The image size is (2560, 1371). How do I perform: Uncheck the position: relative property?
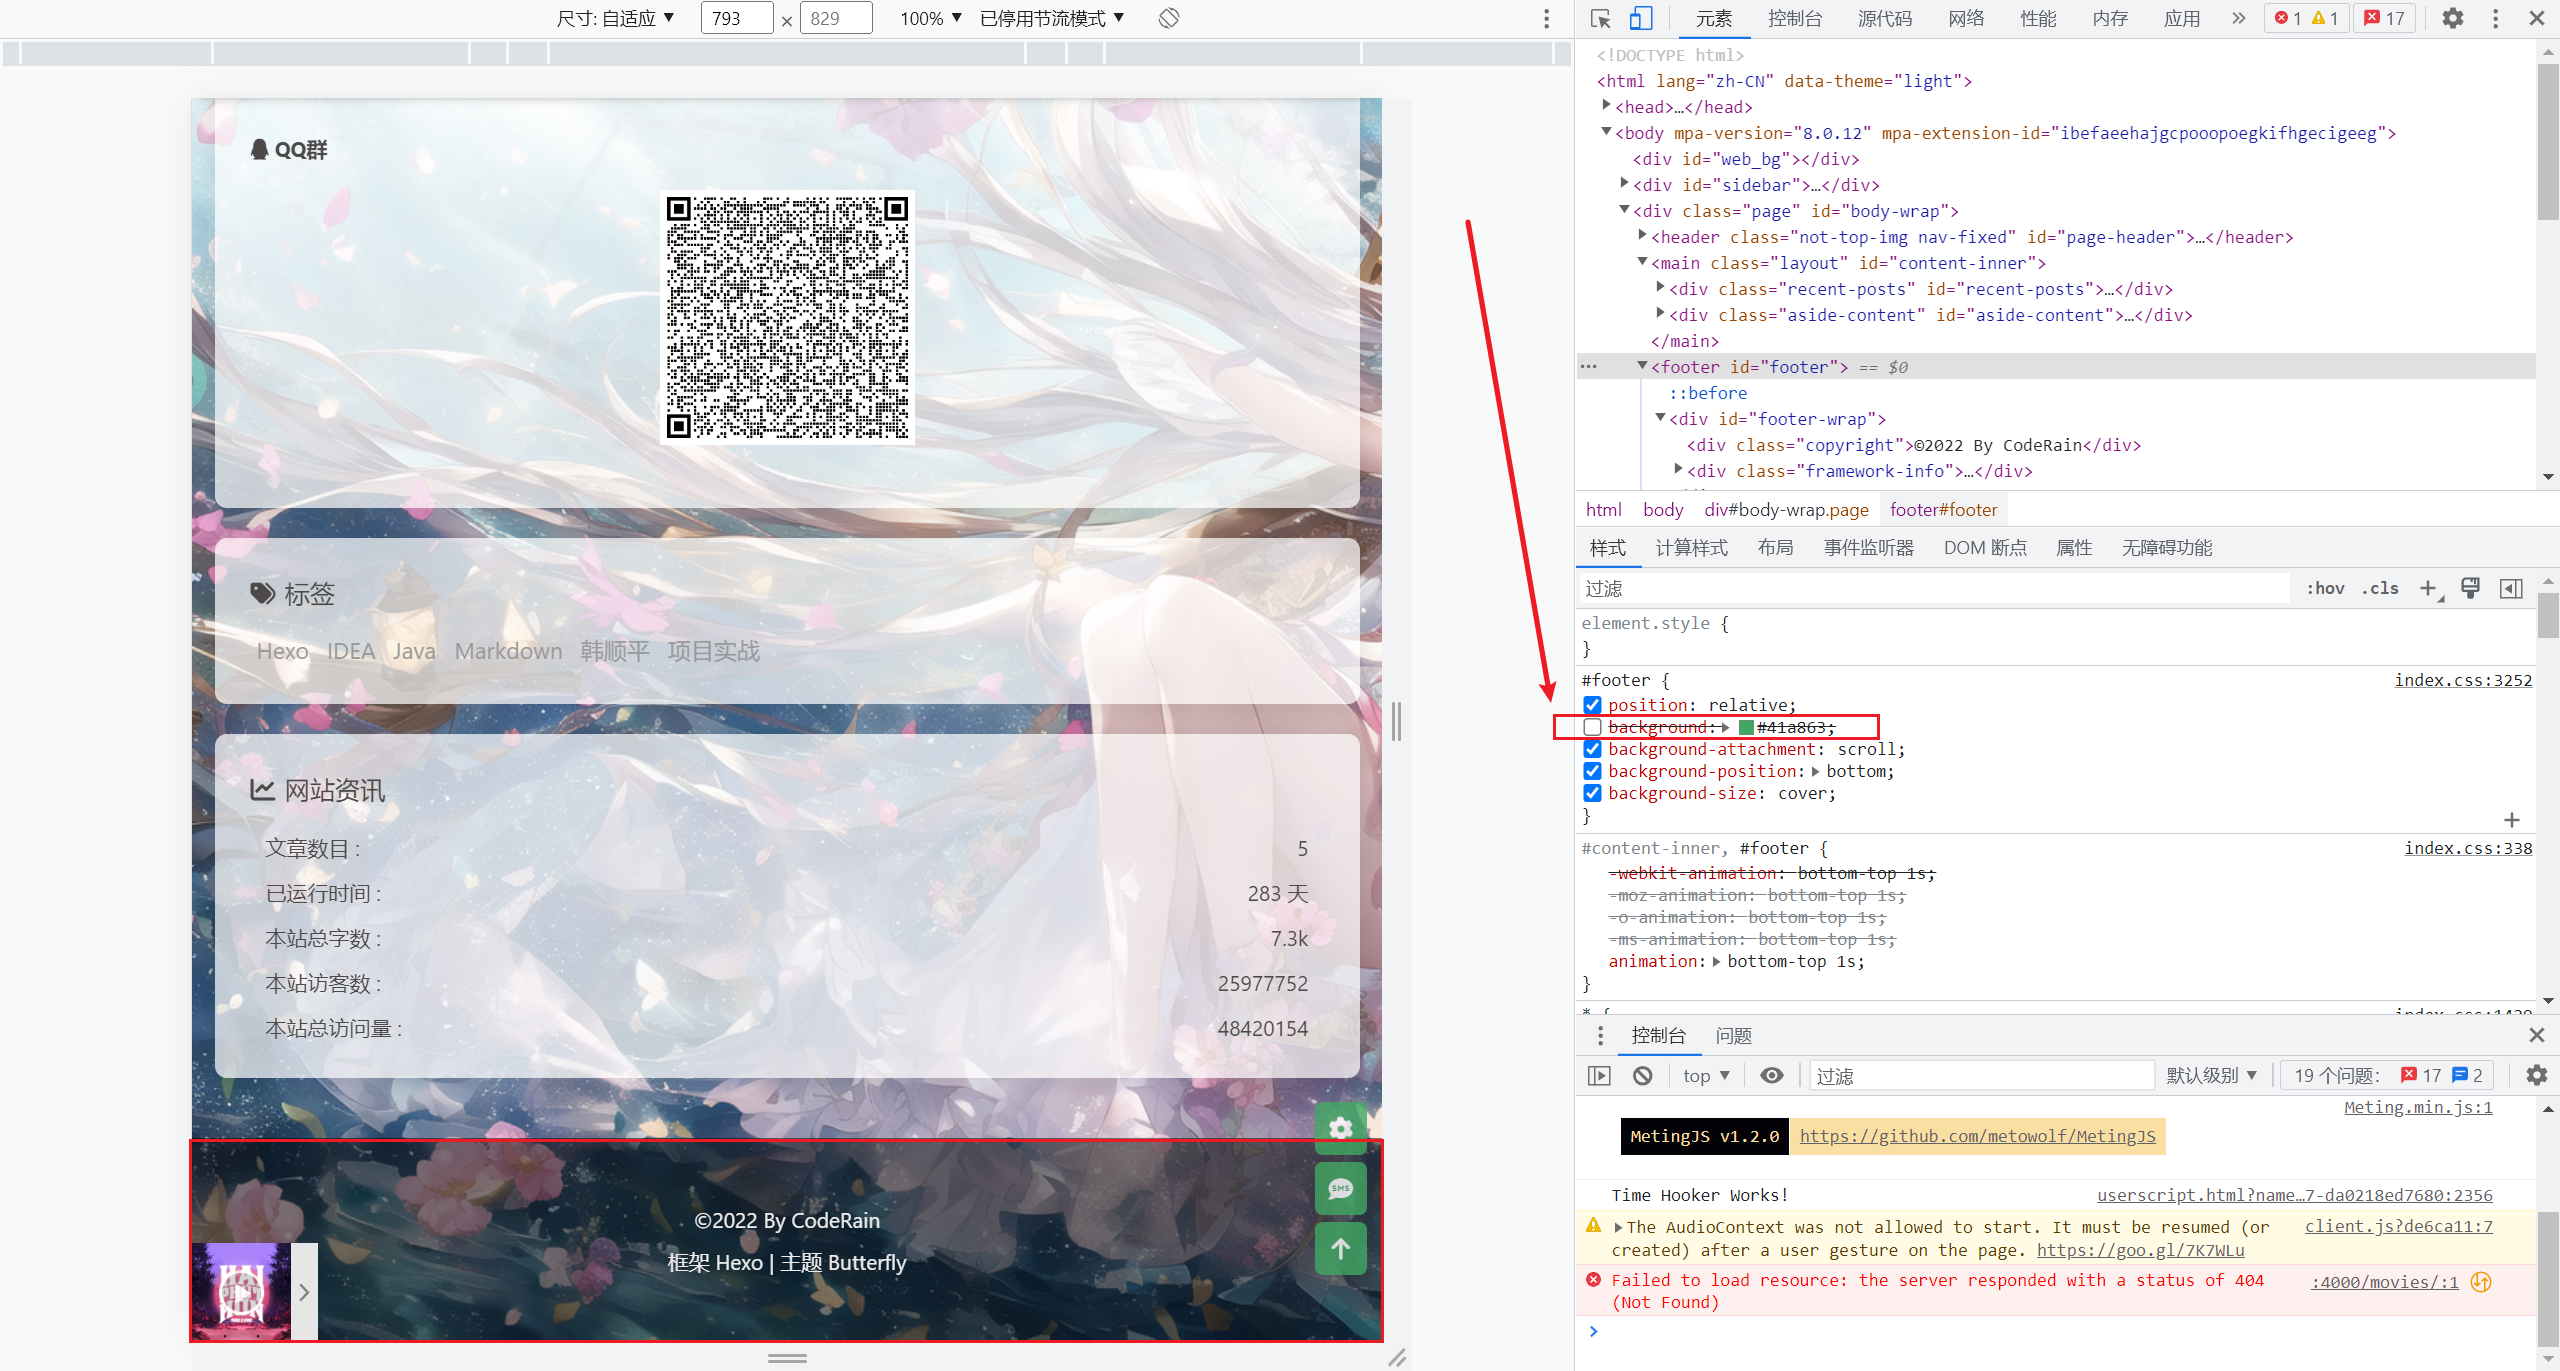1593,705
